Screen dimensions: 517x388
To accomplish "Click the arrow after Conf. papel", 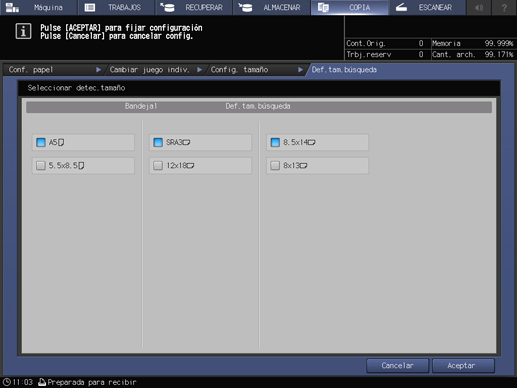I will 98,70.
